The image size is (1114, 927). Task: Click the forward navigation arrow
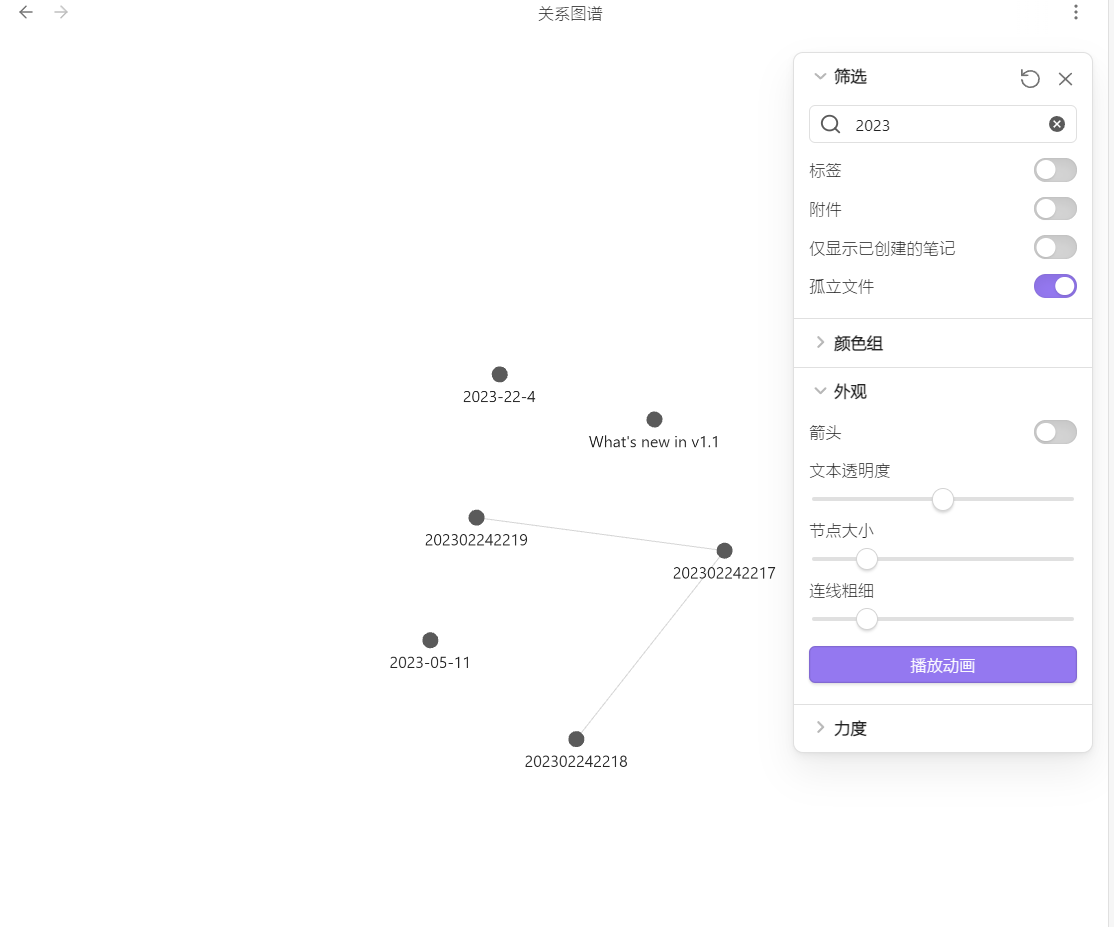click(60, 12)
